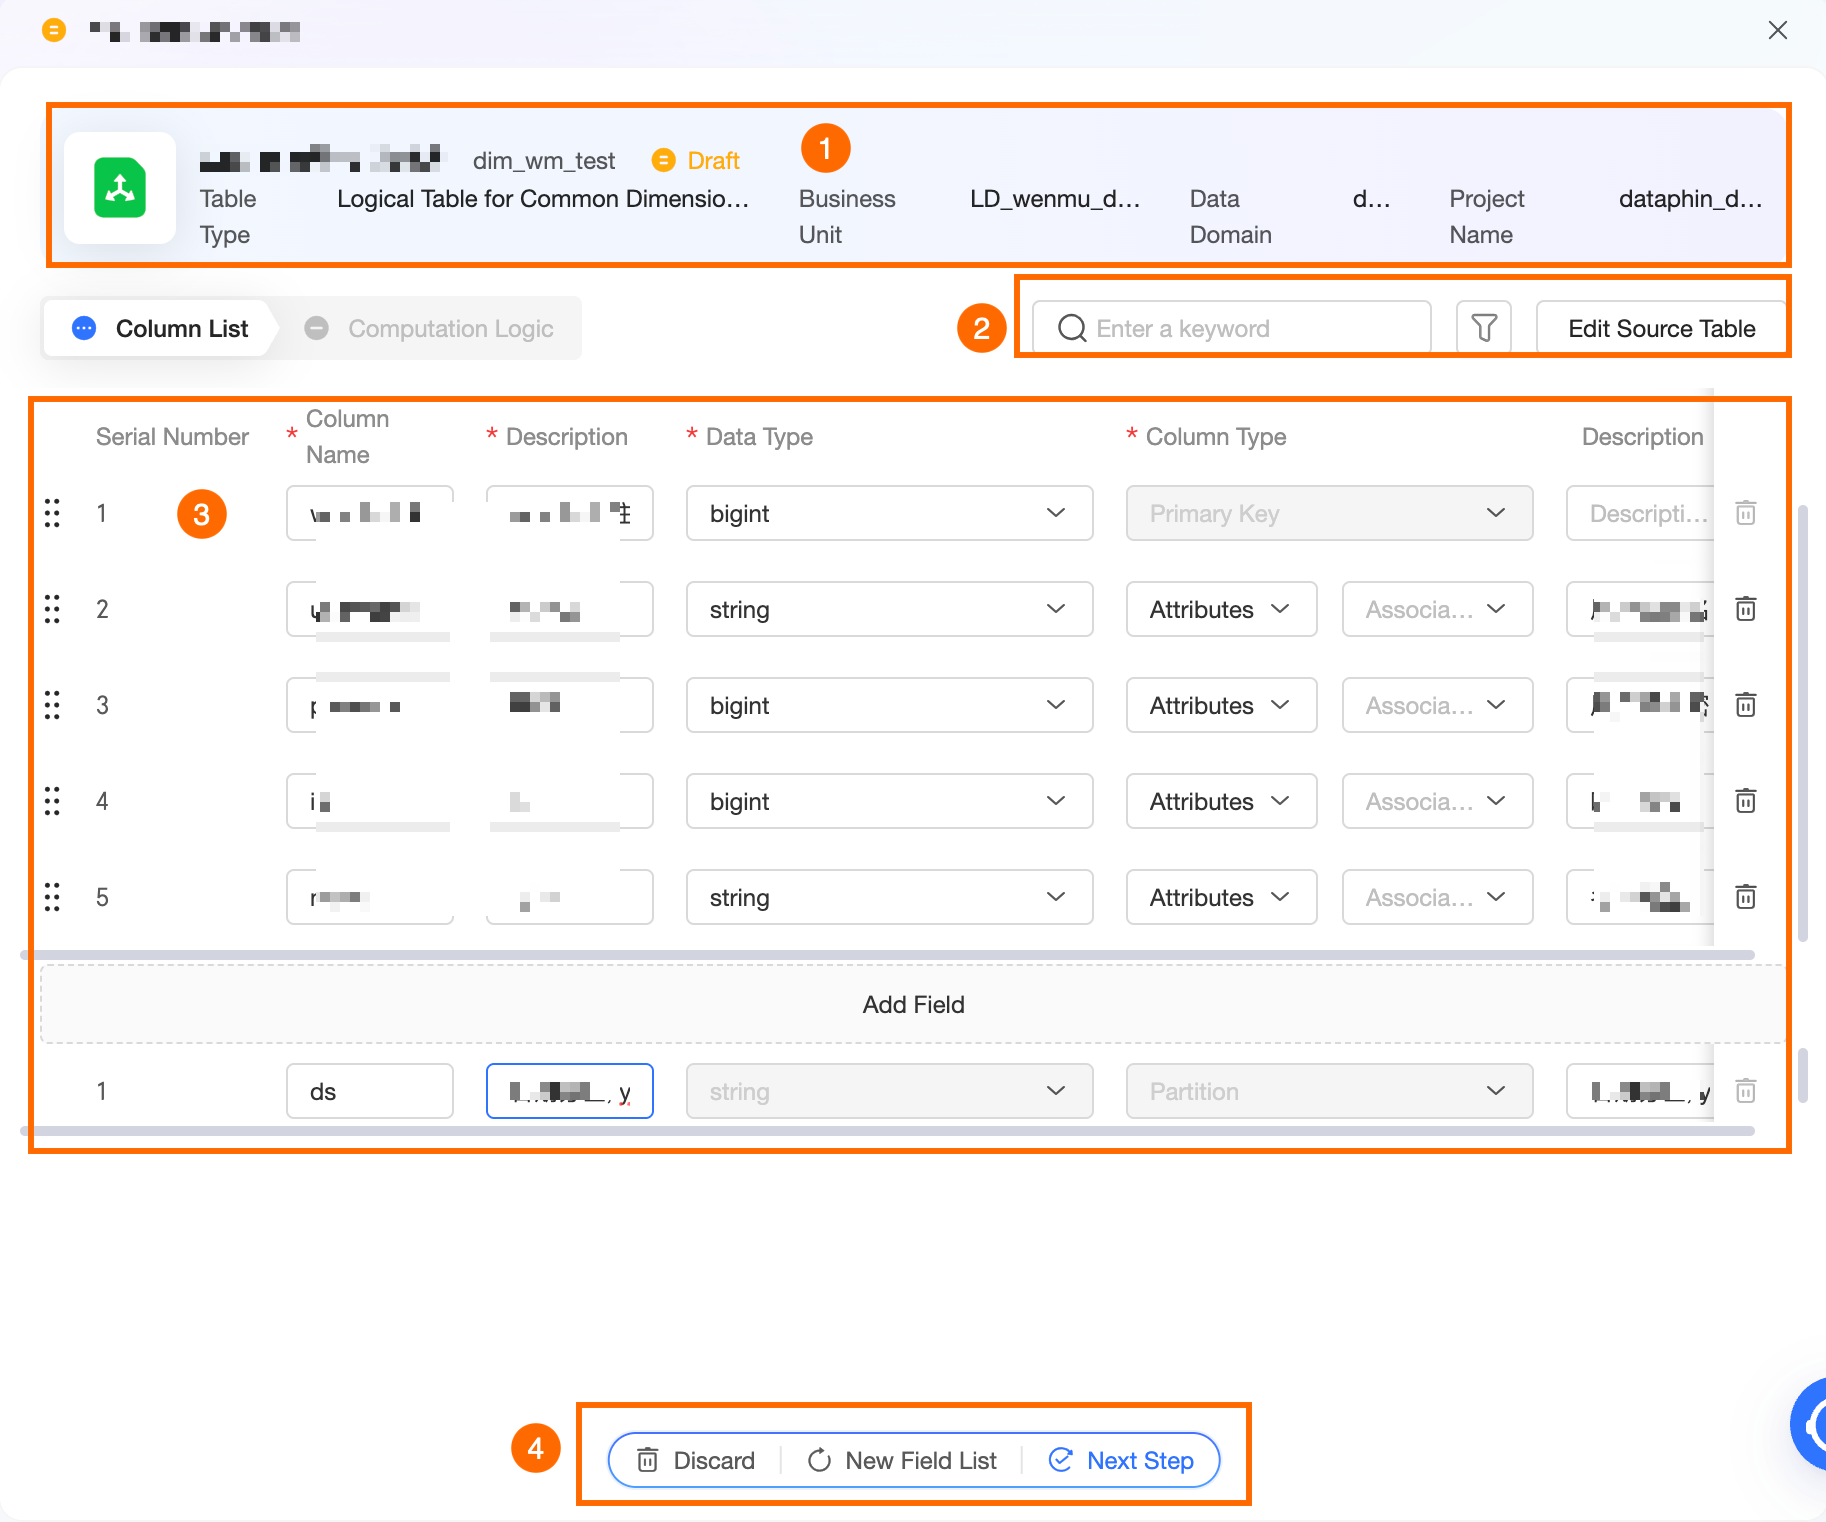Close the dialog with the X icon

pos(1777,30)
